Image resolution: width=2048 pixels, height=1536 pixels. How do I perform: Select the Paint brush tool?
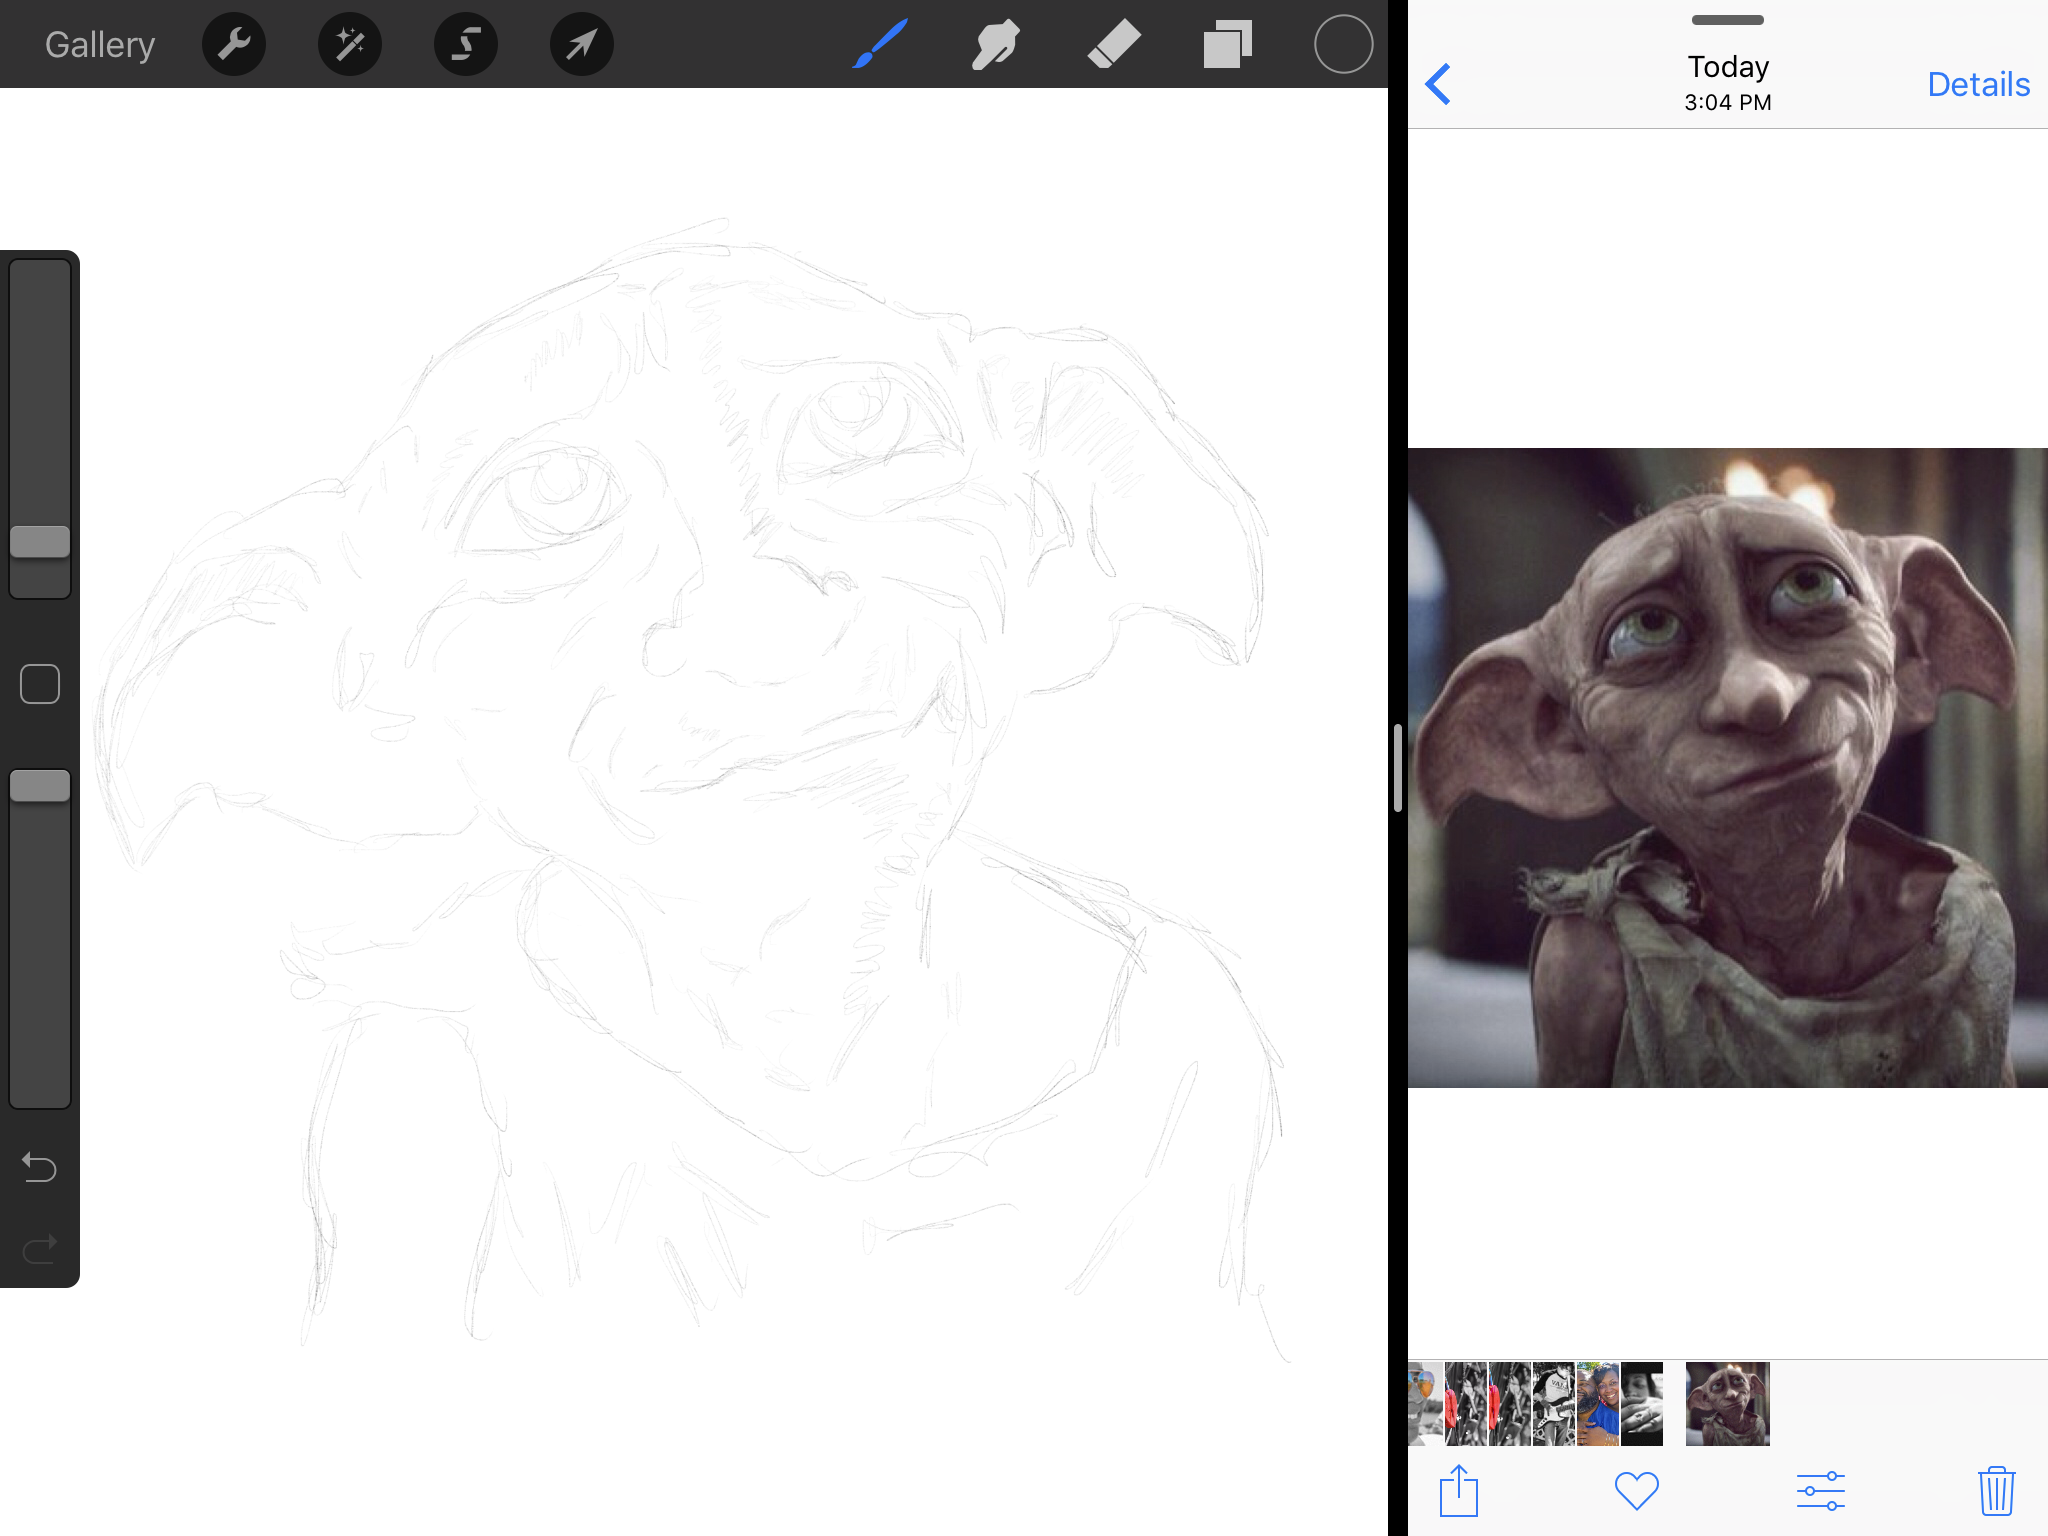[880, 44]
